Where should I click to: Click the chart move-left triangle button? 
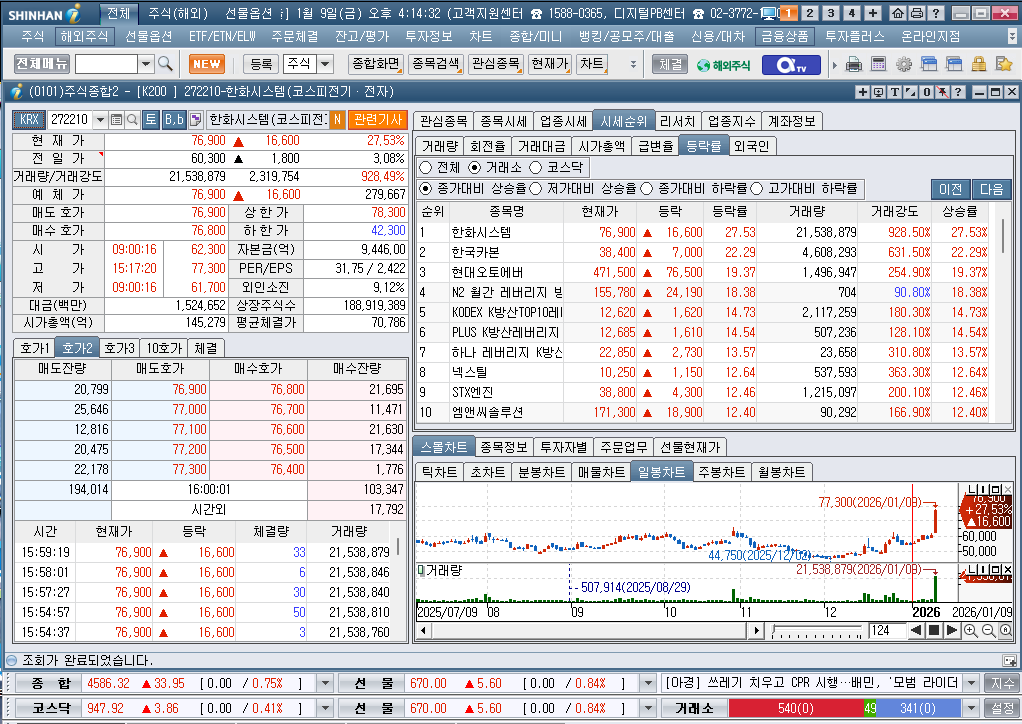pyautogui.click(x=916, y=630)
